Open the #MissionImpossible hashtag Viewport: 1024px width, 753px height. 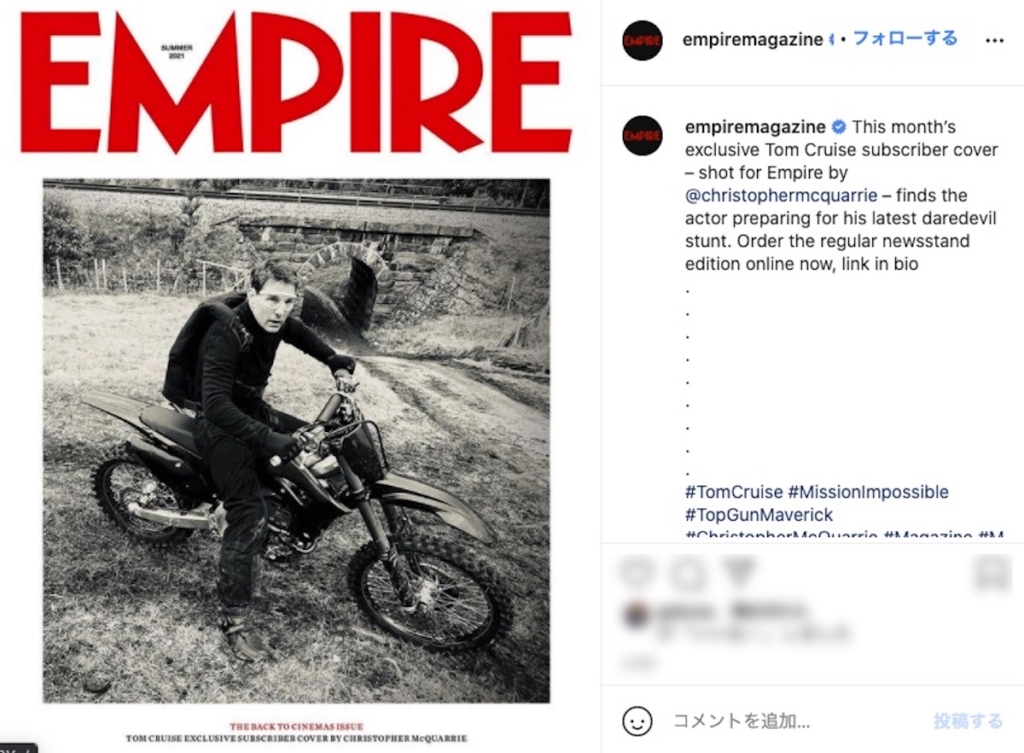tap(868, 492)
